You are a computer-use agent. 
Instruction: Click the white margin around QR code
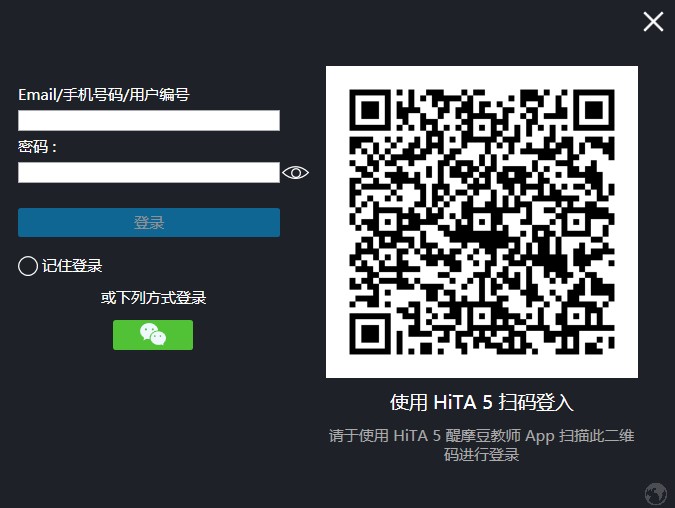[482, 77]
